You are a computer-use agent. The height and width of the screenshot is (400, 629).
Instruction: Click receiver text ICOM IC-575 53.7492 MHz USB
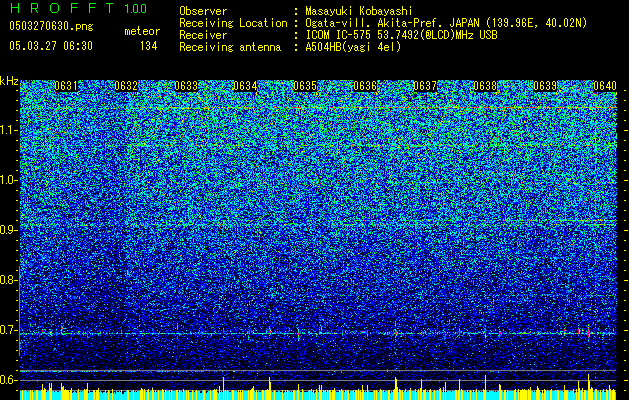[x=401, y=35]
